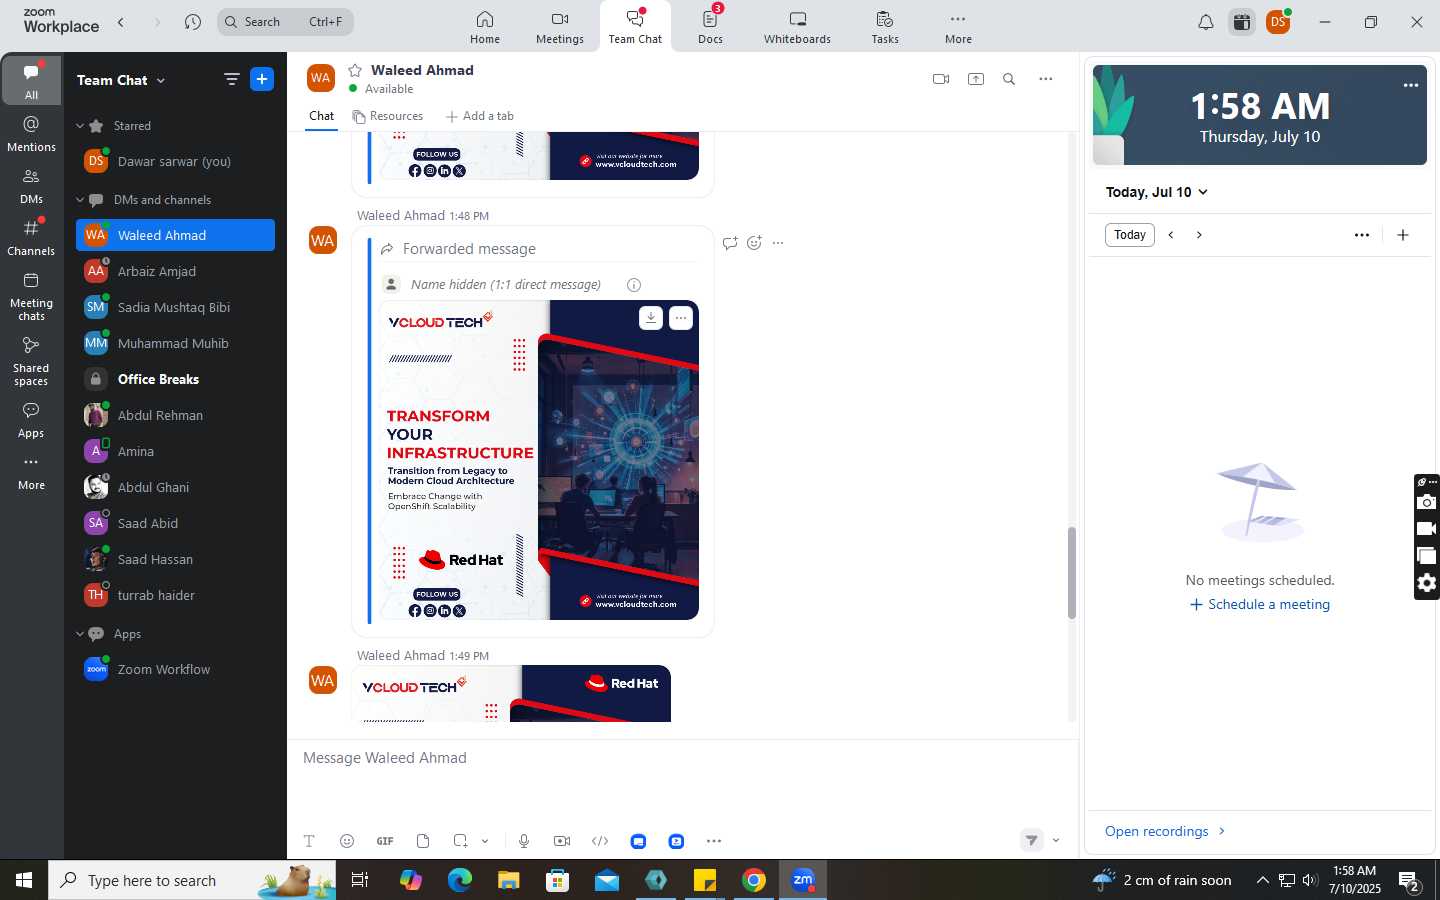Open more actions for forwarded message
The image size is (1440, 900).
tap(779, 243)
